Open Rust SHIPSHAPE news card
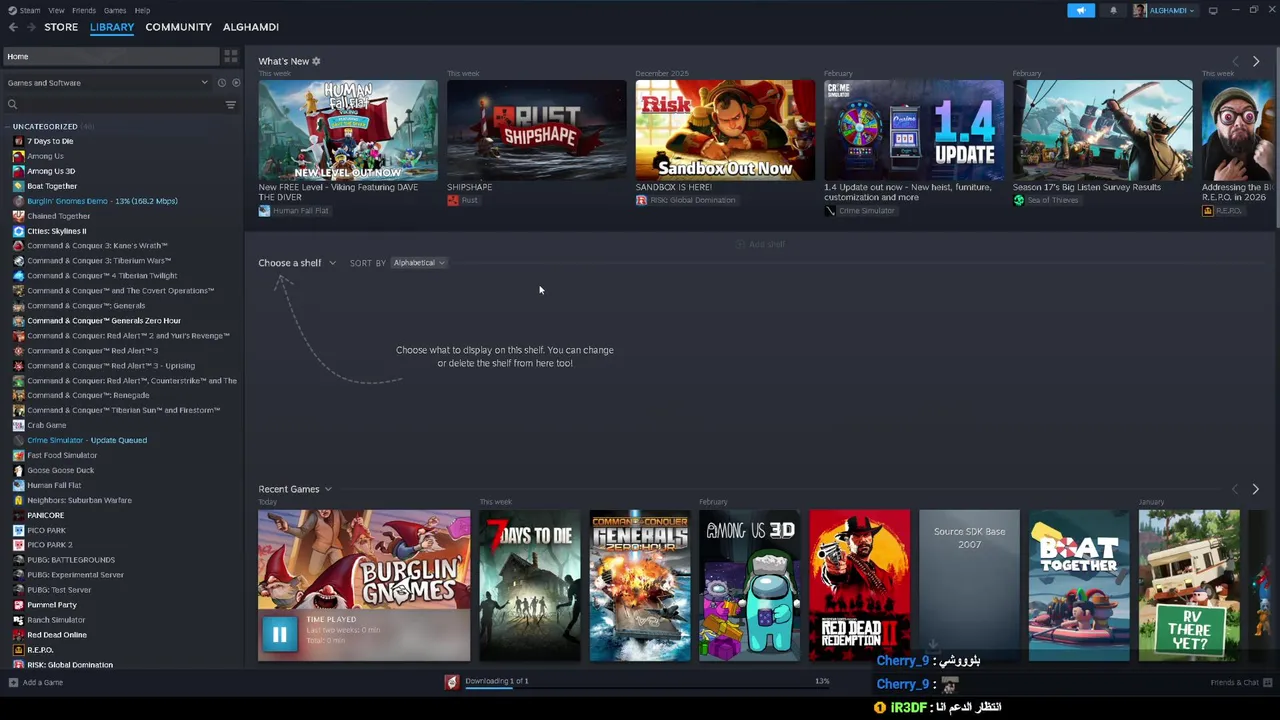The width and height of the screenshot is (1280, 720). pyautogui.click(x=537, y=130)
